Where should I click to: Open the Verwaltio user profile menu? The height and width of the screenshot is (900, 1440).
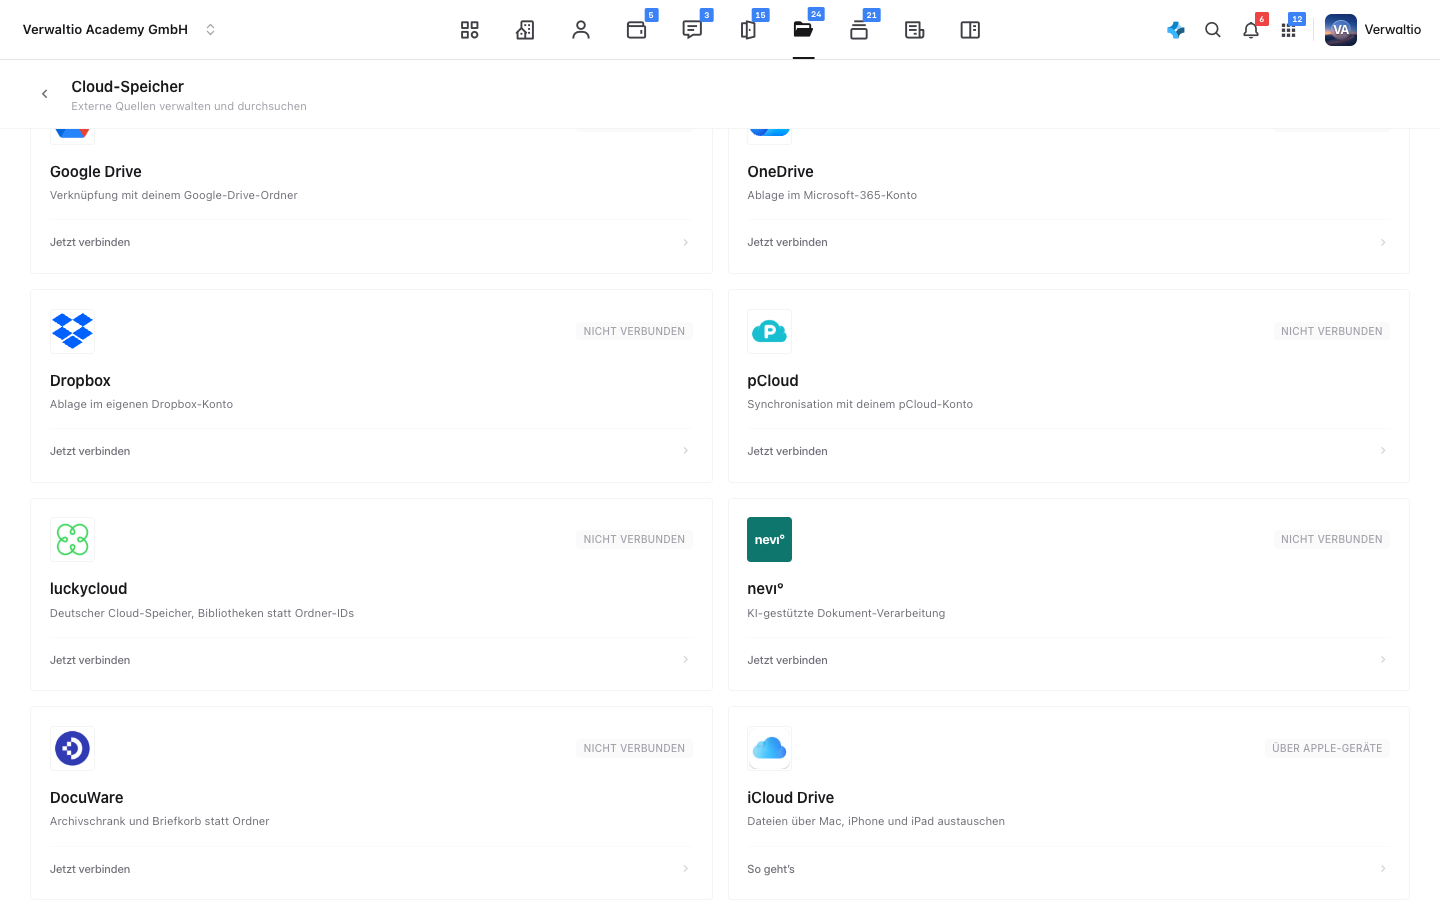pyautogui.click(x=1373, y=30)
